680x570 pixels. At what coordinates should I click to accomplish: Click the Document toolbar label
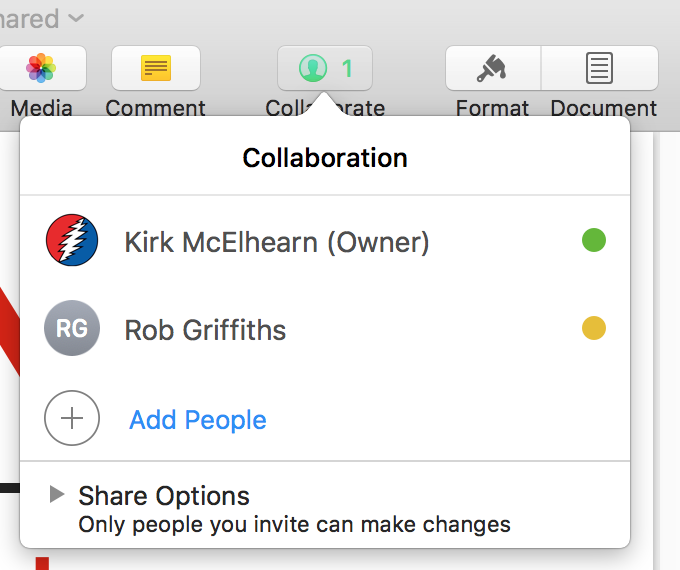[604, 108]
